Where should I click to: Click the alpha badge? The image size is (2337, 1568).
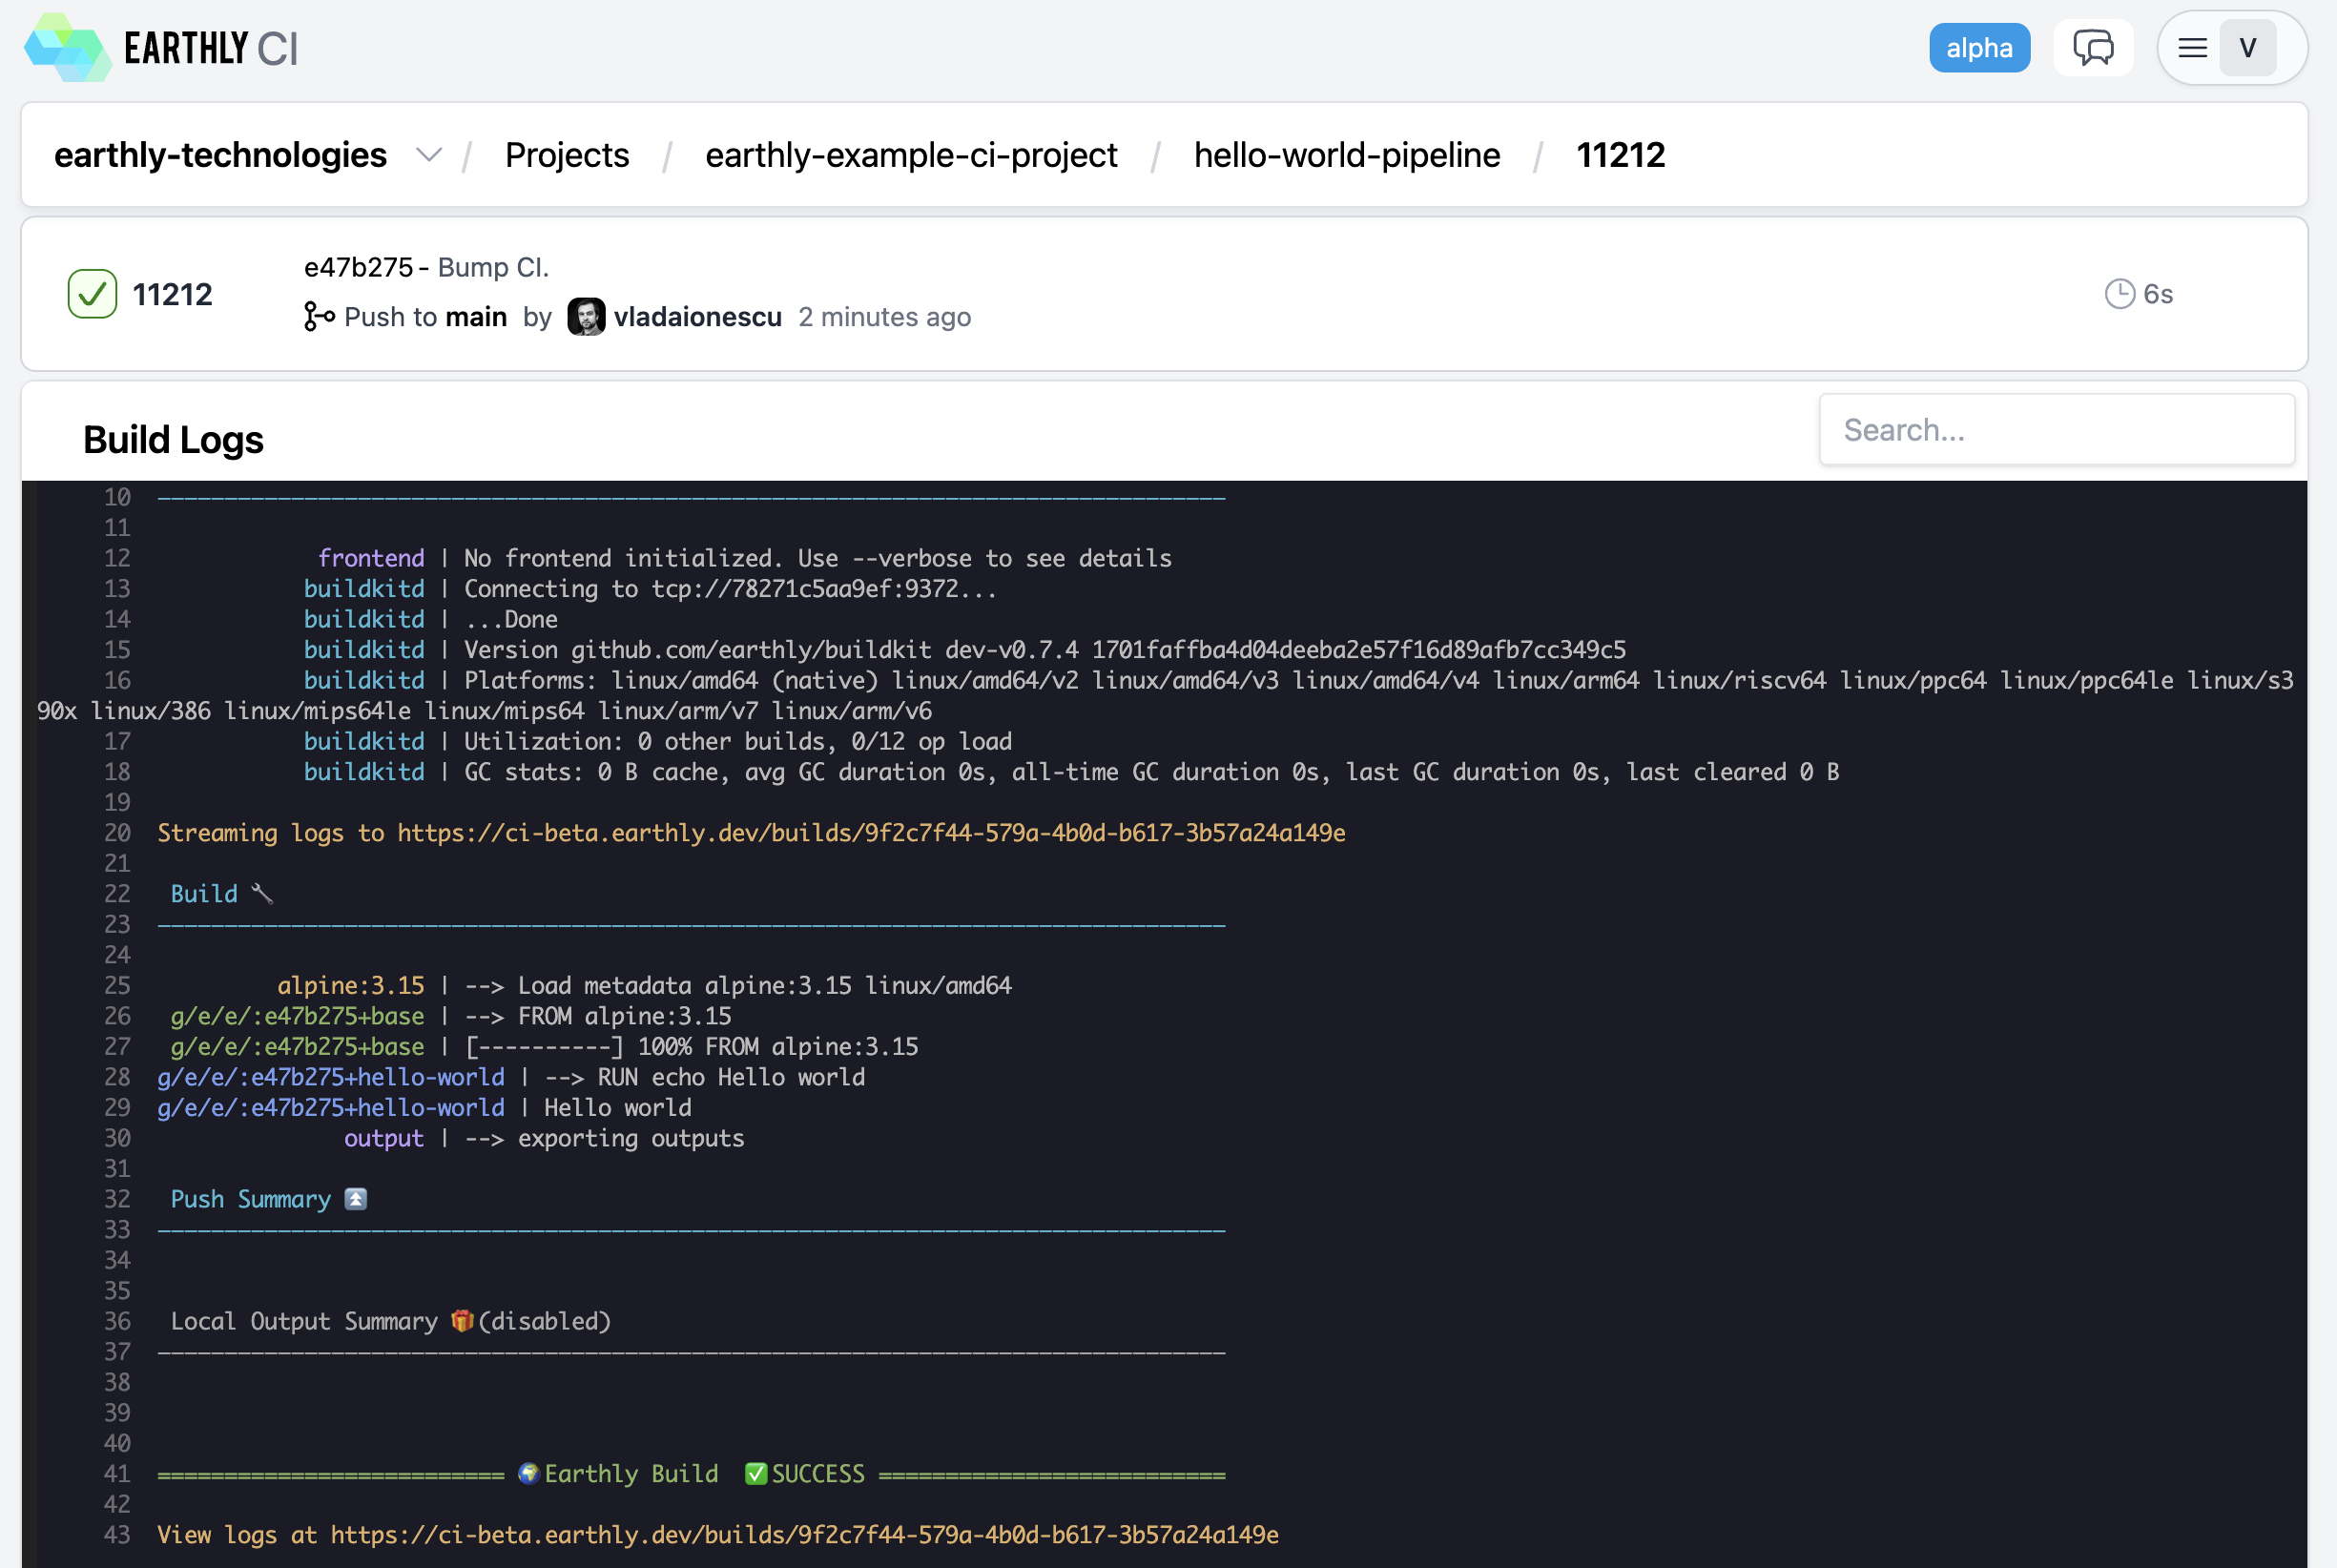(1978, 47)
